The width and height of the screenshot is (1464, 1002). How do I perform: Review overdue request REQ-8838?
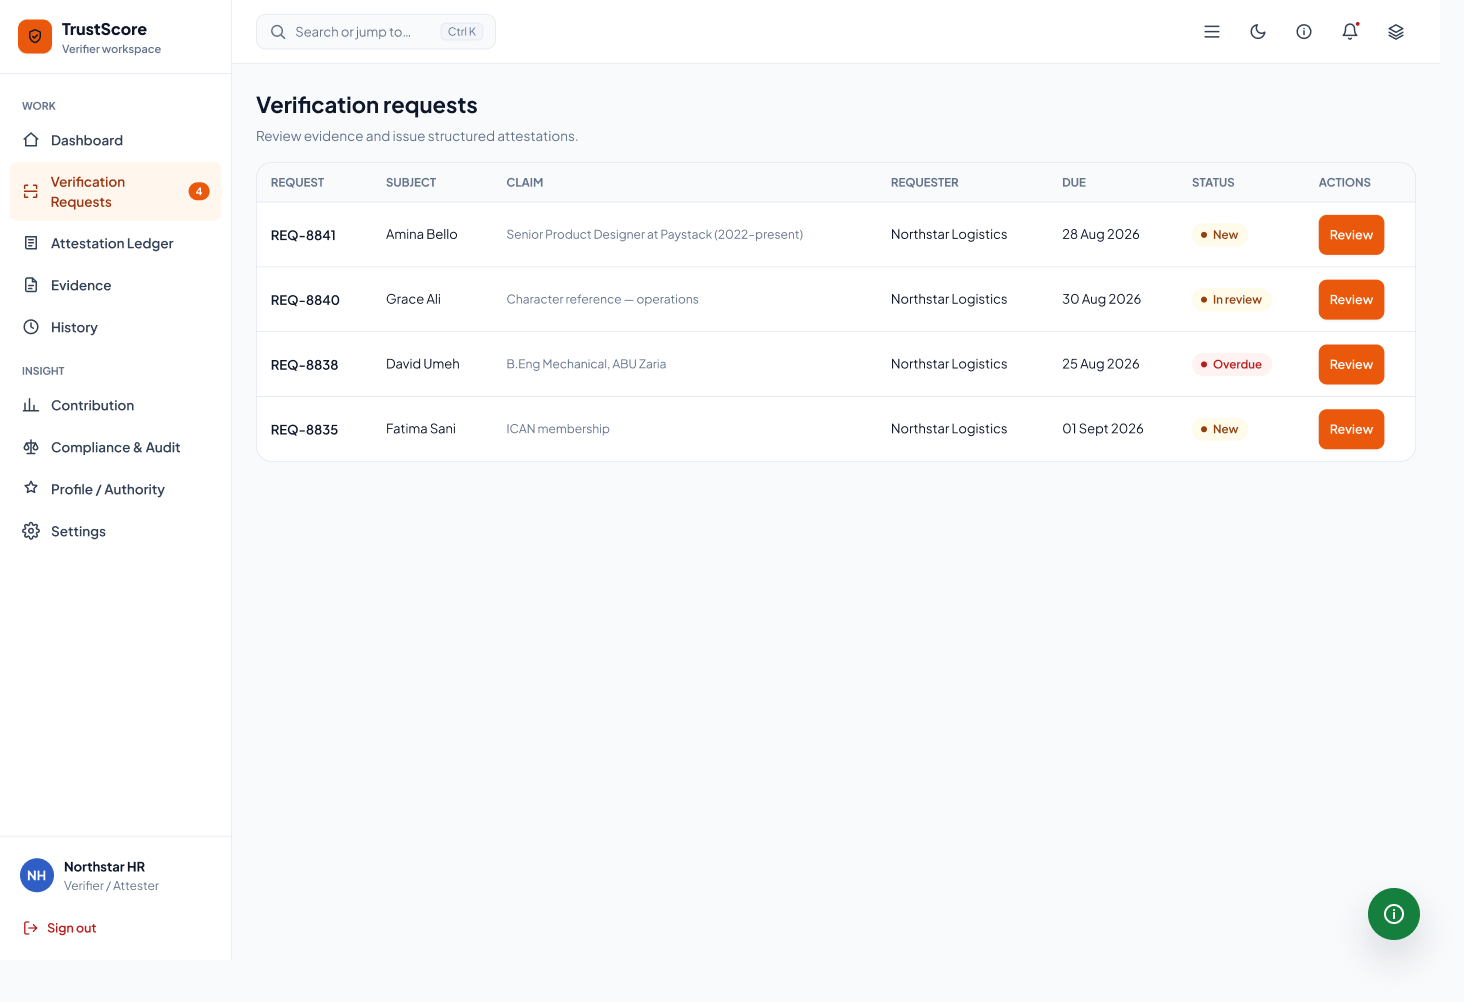pos(1351,365)
